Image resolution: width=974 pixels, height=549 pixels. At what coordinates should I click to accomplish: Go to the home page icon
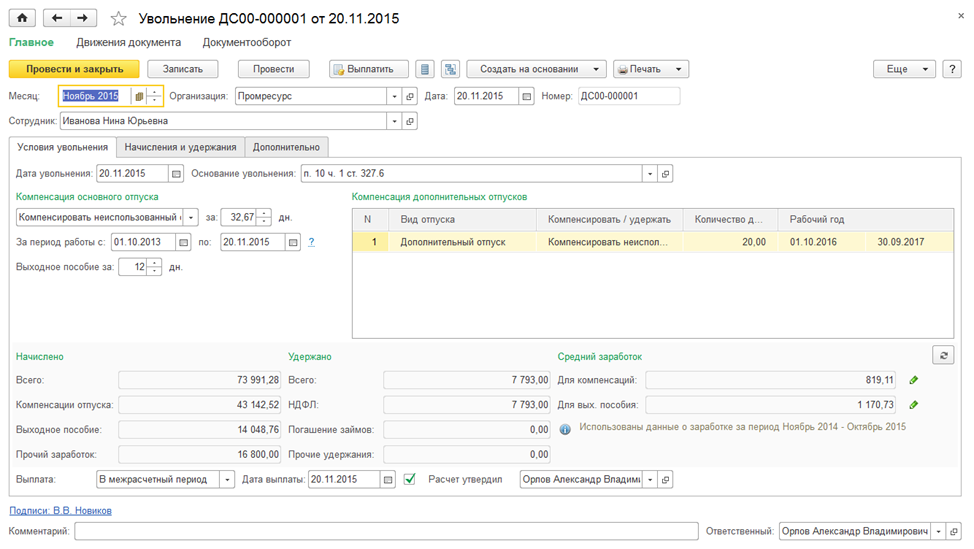coord(22,18)
